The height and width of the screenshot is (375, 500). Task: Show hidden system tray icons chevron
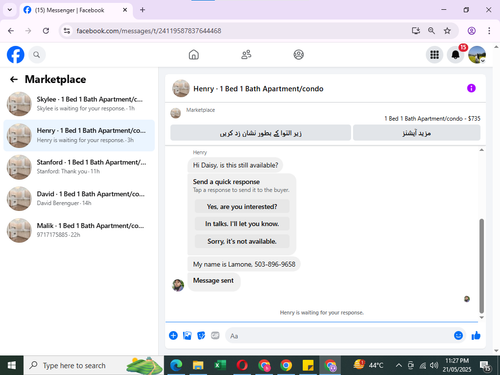tap(398, 365)
